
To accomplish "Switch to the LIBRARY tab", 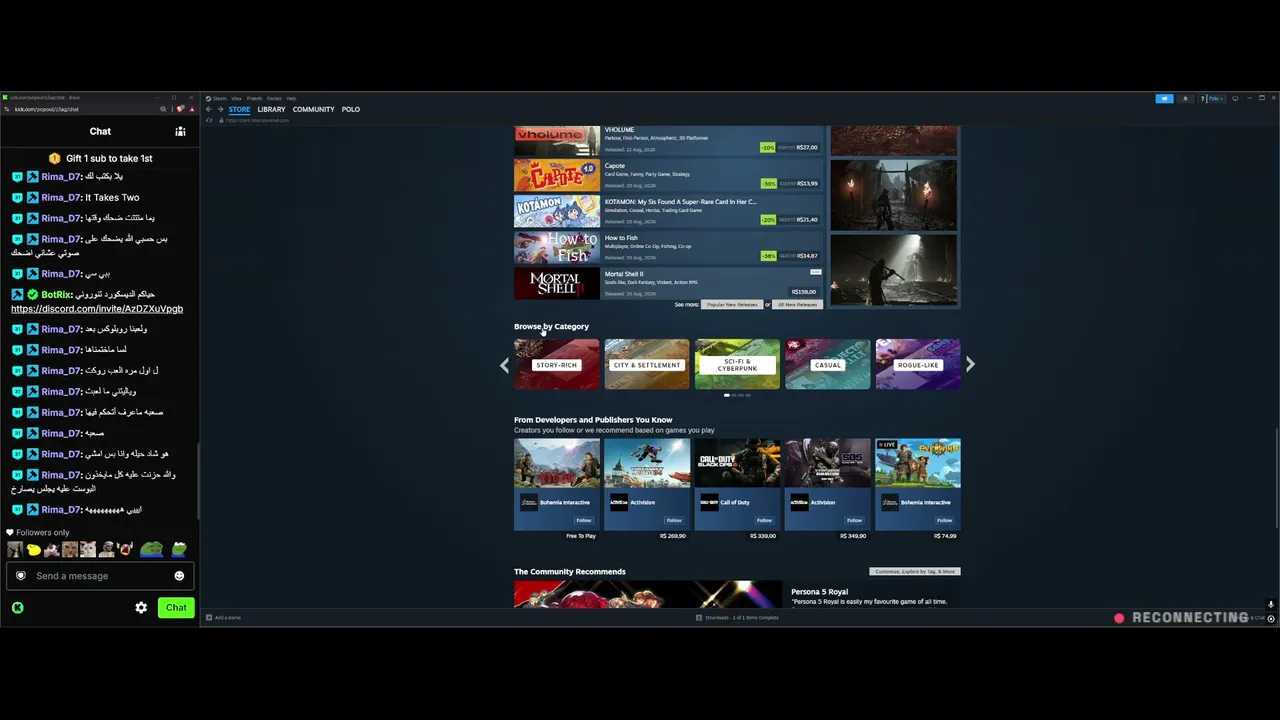I will click(271, 109).
